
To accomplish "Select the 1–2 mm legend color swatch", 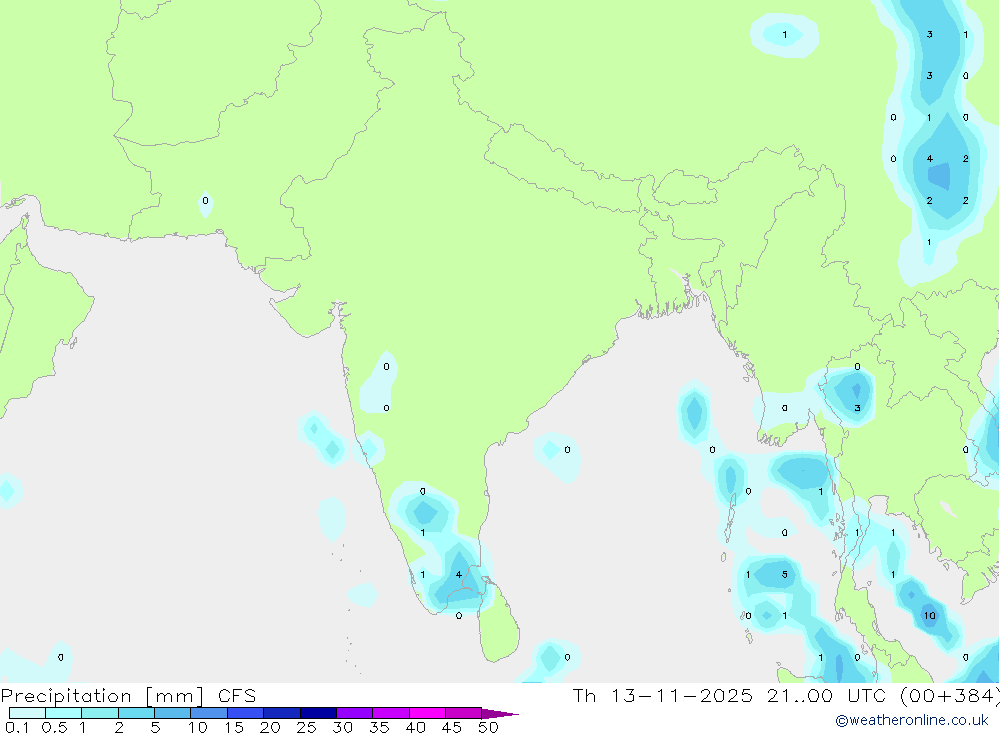I will pos(99,713).
